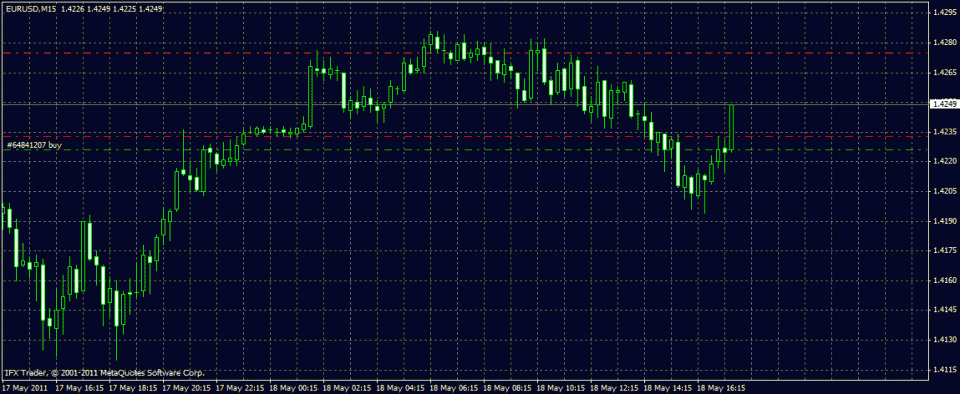Viewport: 960px width, 394px height.
Task: Click the 18 May 10:15 time label
Action: (x=560, y=388)
